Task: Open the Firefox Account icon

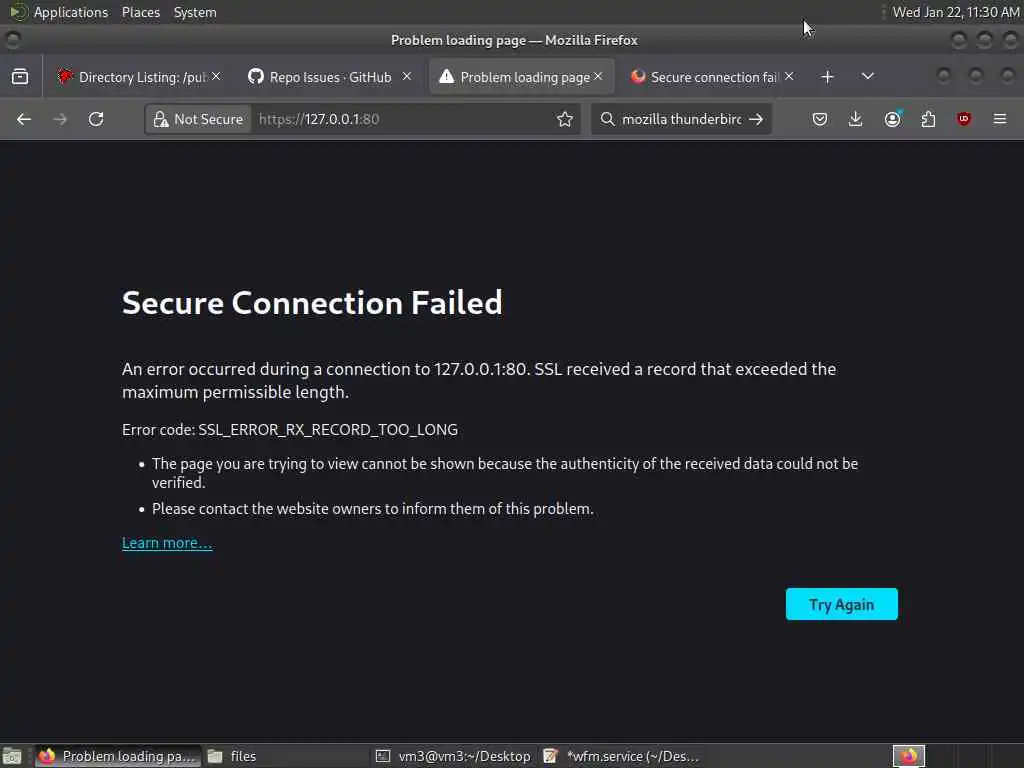Action: pos(892,119)
